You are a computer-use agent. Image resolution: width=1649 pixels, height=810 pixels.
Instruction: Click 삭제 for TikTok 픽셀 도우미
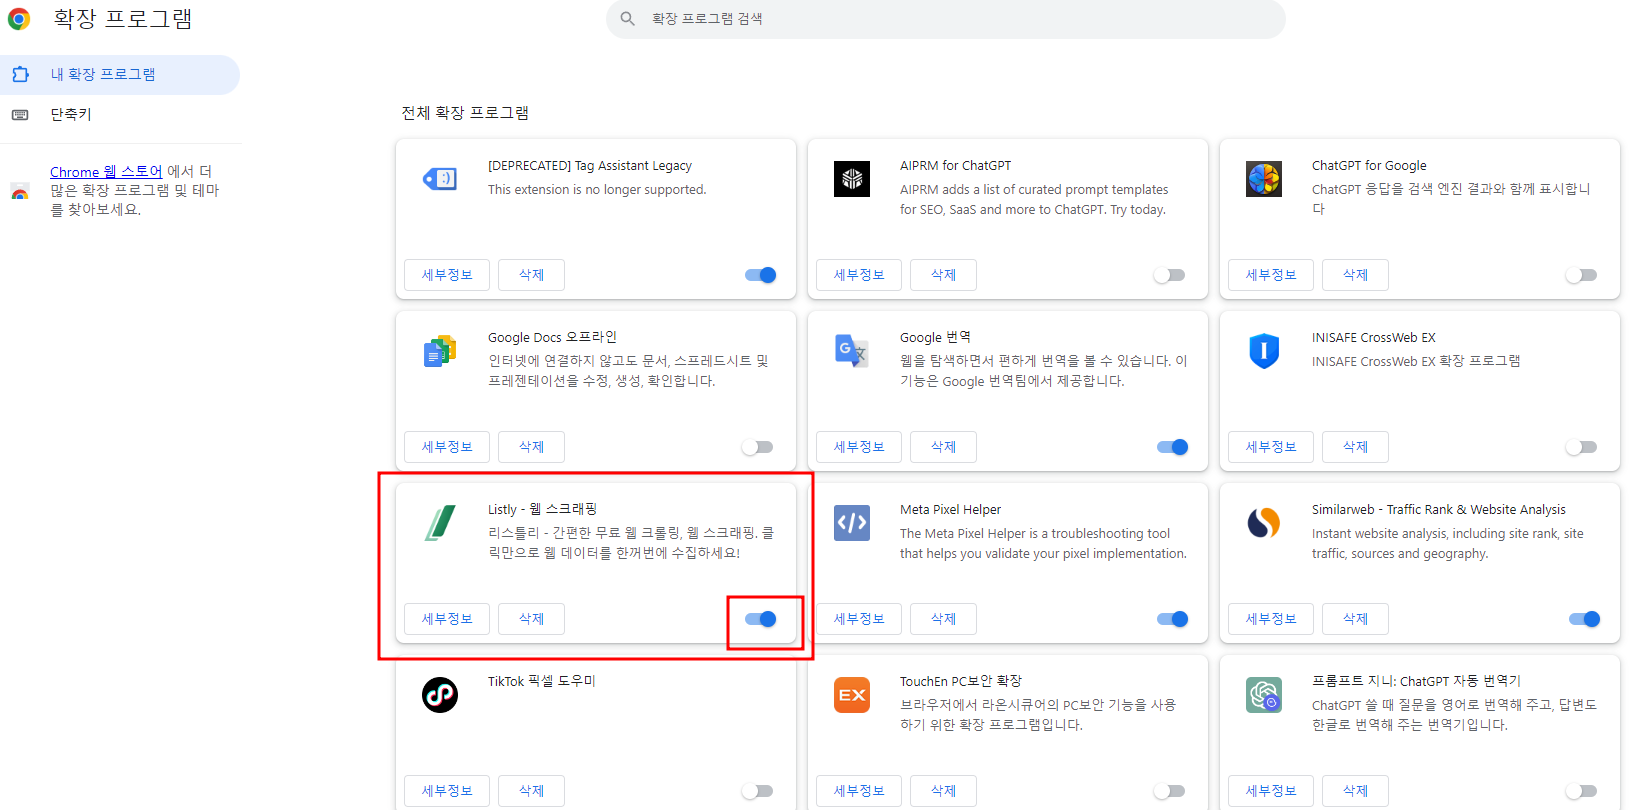point(531,791)
